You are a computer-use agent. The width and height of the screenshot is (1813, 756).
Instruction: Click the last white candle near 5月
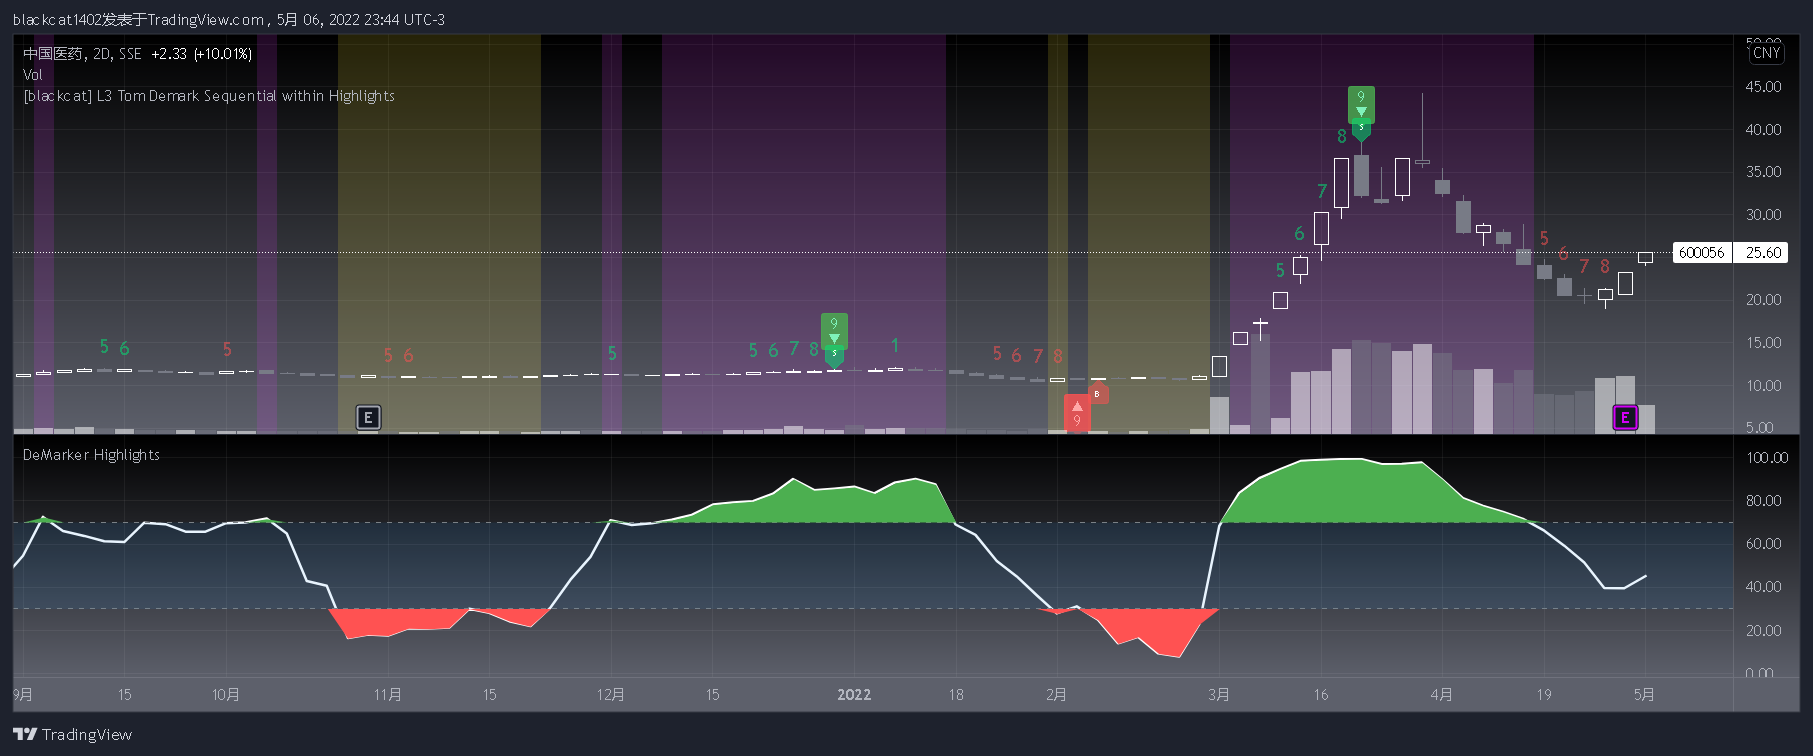tap(1645, 258)
